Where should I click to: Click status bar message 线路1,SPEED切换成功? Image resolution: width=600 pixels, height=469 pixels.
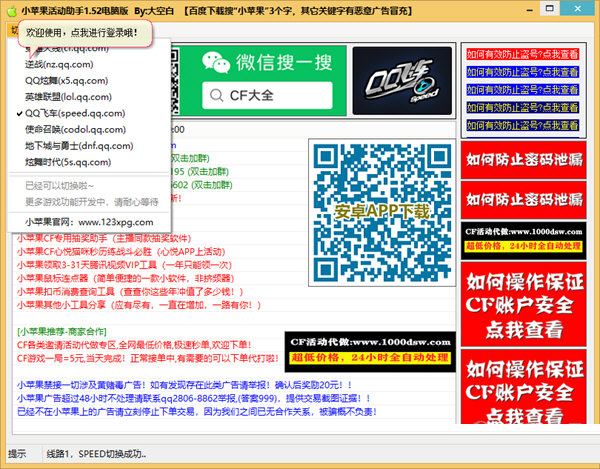pos(96,454)
